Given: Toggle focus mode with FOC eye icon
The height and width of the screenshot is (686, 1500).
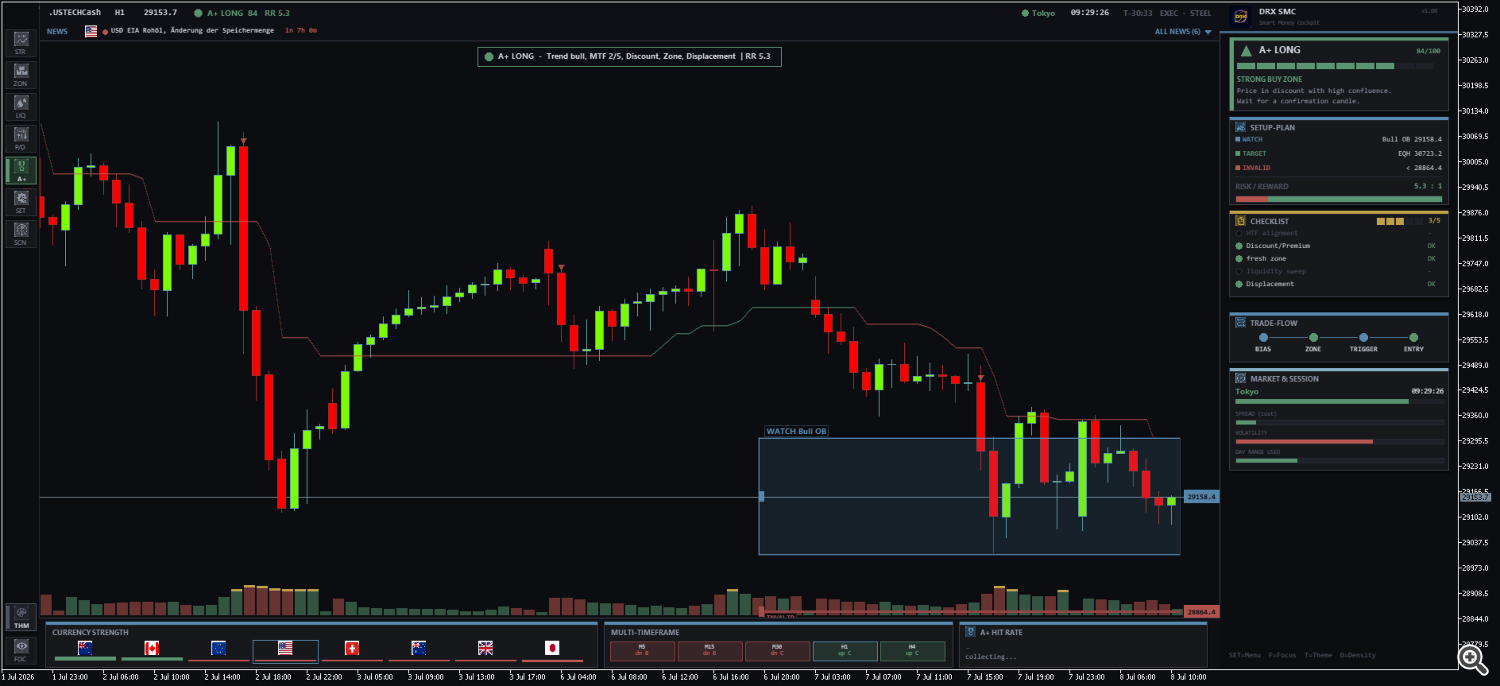Looking at the screenshot, I should click(21, 650).
